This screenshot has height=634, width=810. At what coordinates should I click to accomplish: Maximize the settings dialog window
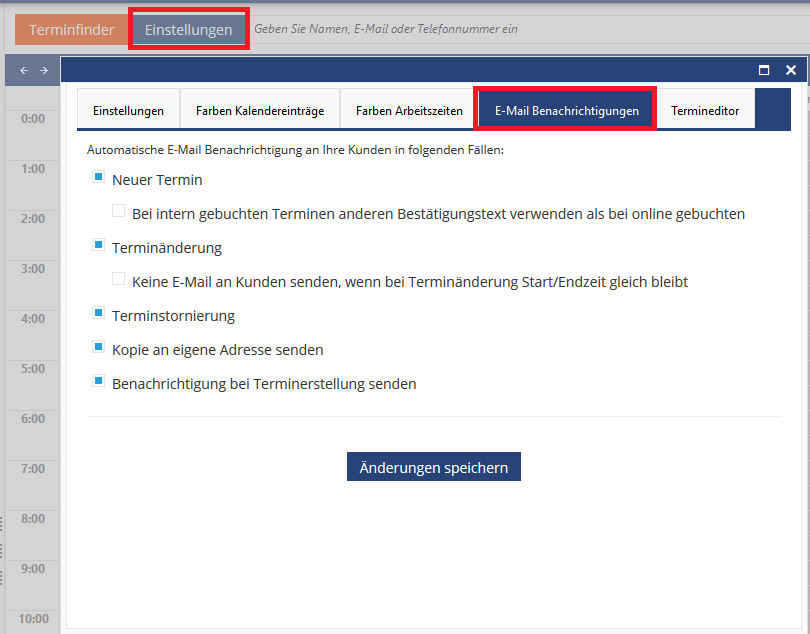click(764, 70)
